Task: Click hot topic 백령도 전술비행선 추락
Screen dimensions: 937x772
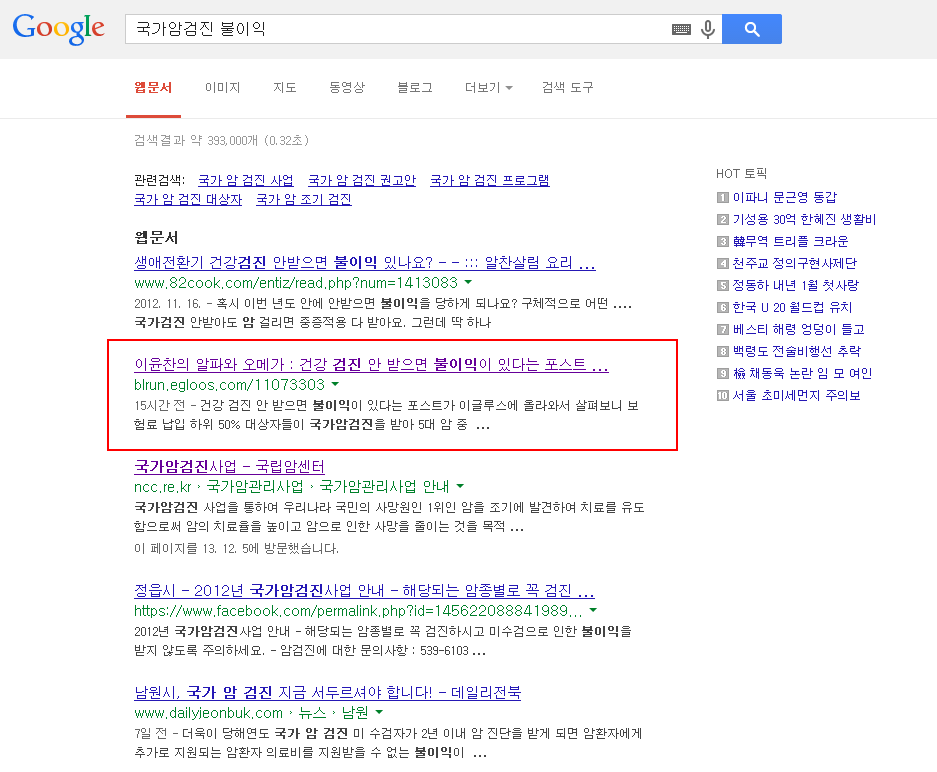Action: coord(797,351)
